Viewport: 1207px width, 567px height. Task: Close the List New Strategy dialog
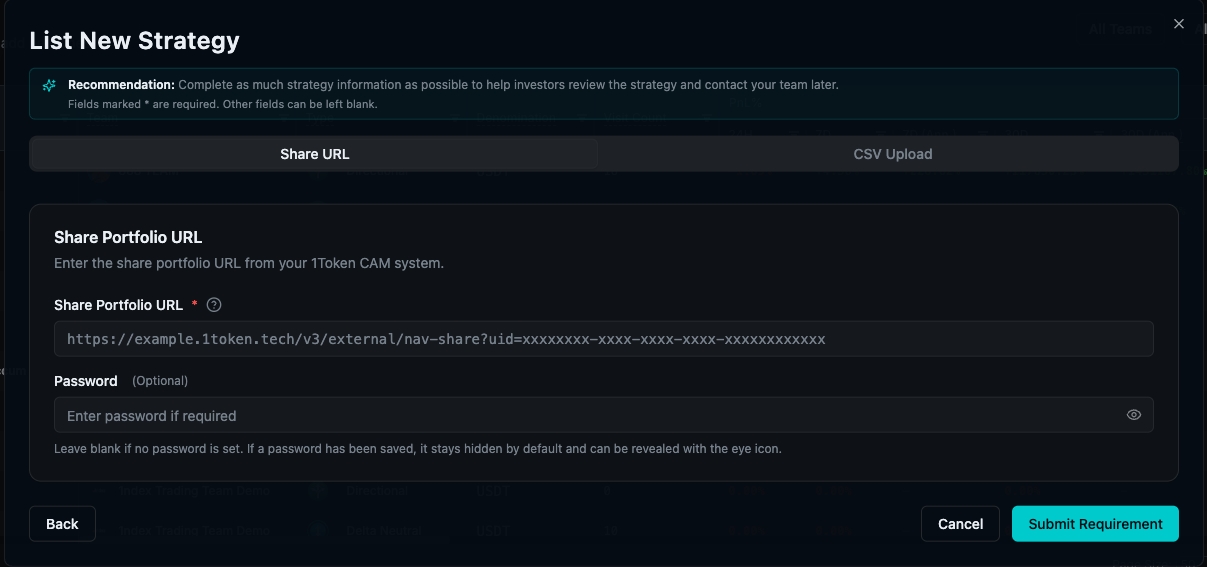coord(1179,24)
